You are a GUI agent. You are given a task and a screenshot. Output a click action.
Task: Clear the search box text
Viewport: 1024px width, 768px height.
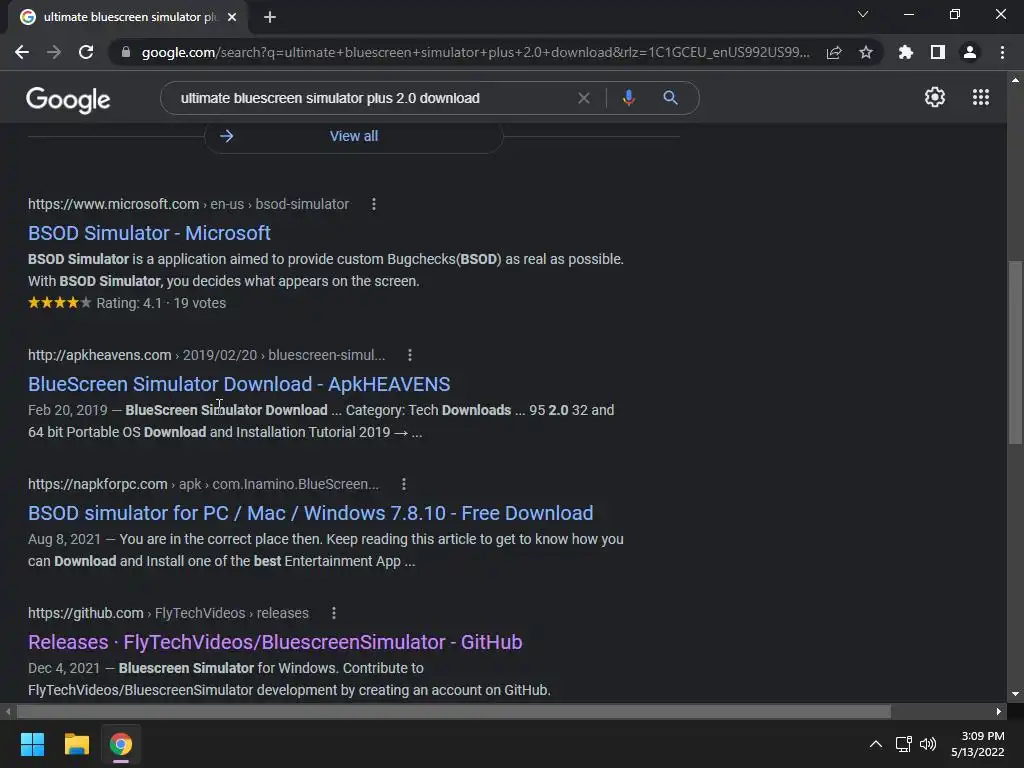click(x=584, y=98)
